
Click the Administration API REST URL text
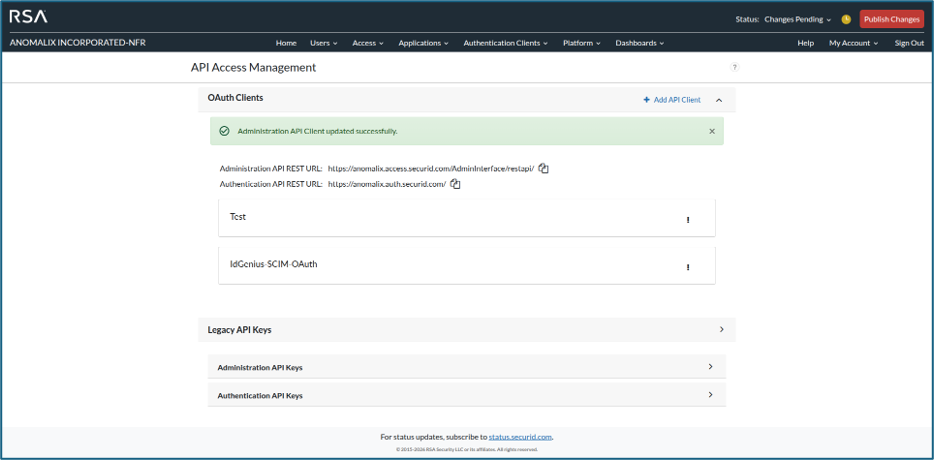[x=431, y=169]
